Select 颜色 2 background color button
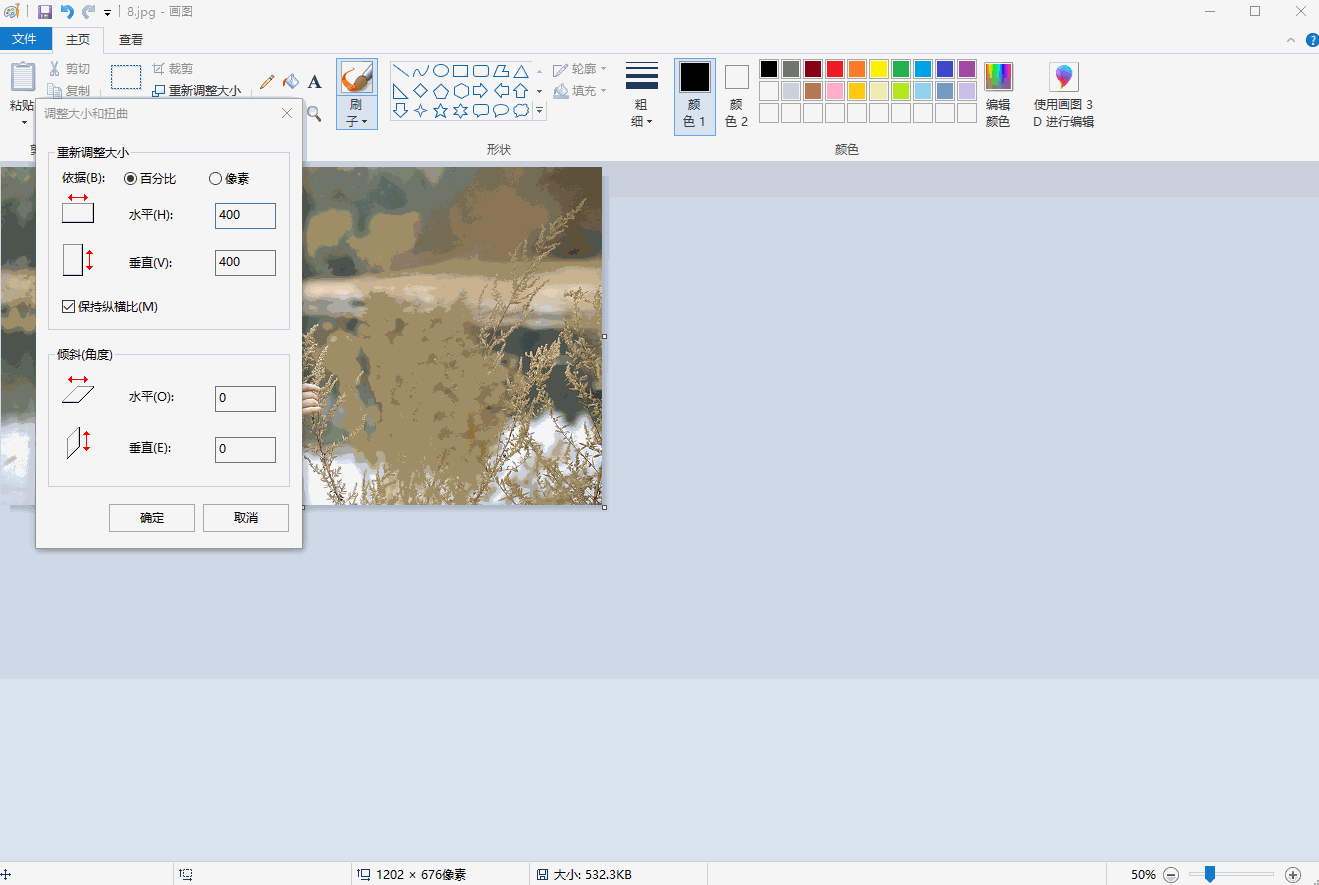This screenshot has width=1319, height=885. pos(737,96)
